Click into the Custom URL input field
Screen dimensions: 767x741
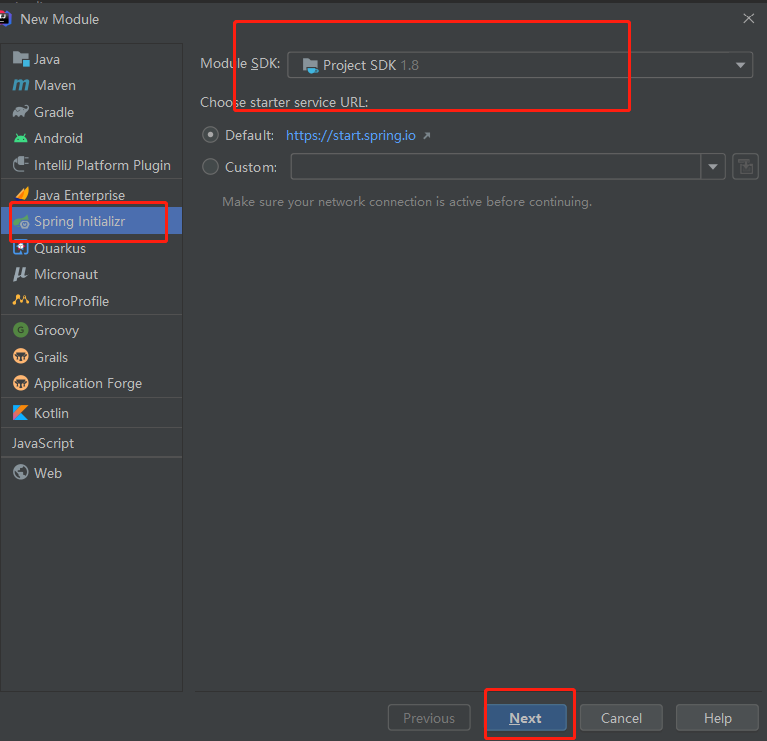click(x=496, y=167)
